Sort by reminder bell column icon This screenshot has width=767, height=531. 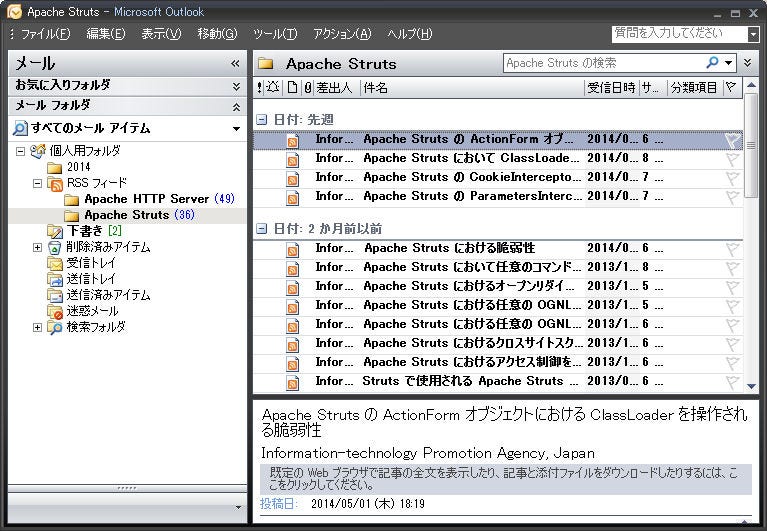point(273,88)
